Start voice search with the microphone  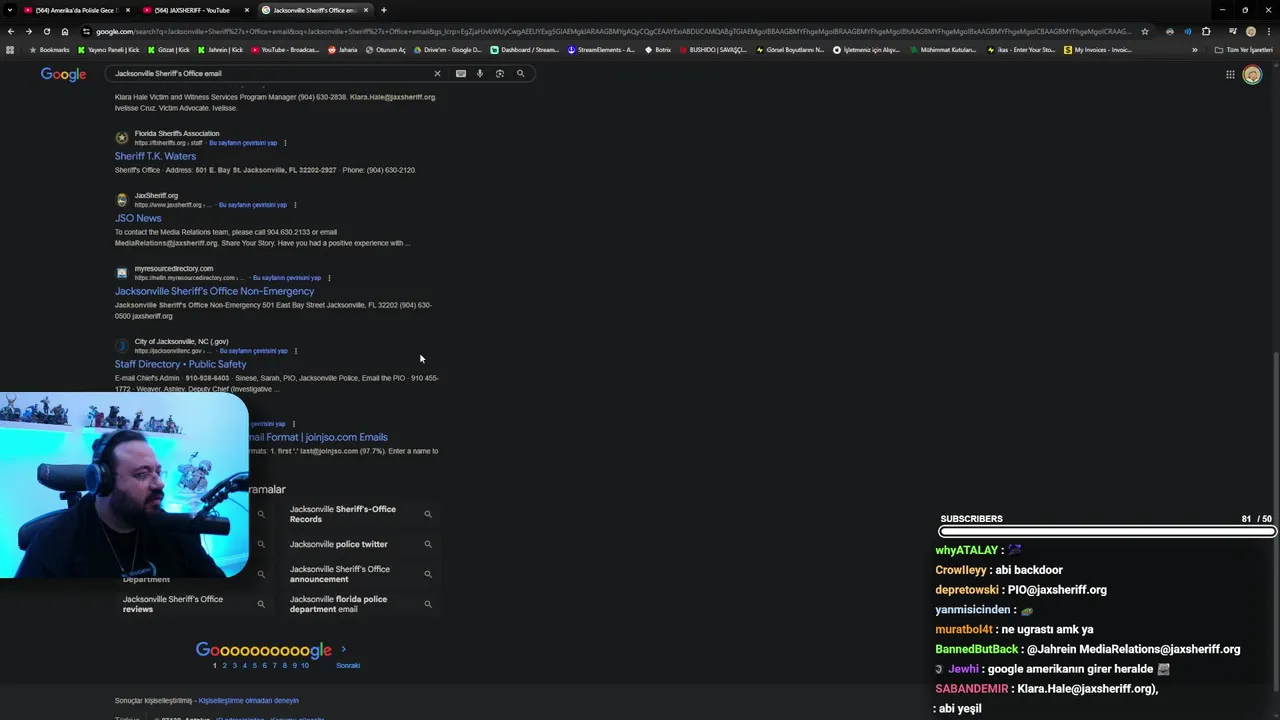pyautogui.click(x=480, y=73)
